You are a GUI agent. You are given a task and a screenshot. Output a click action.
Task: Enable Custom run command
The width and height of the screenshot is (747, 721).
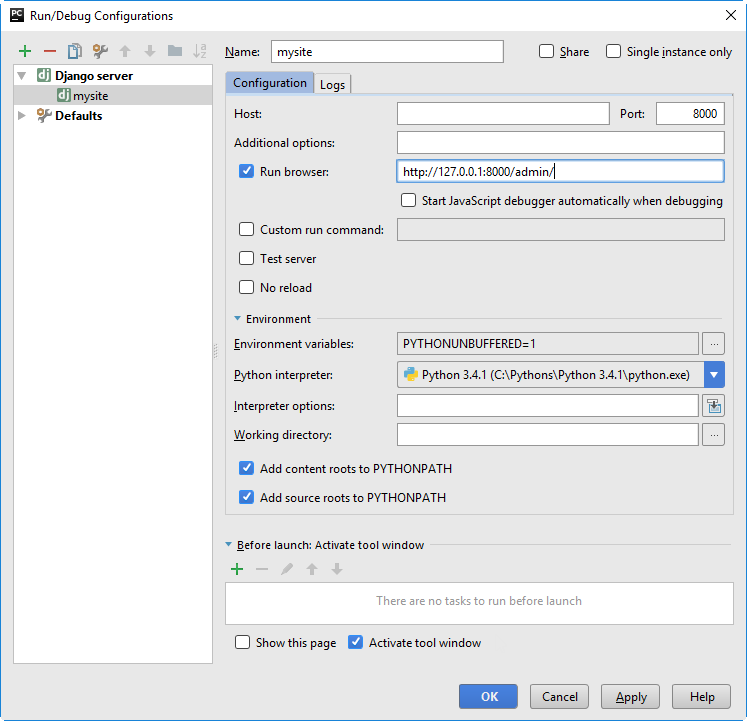coord(246,229)
